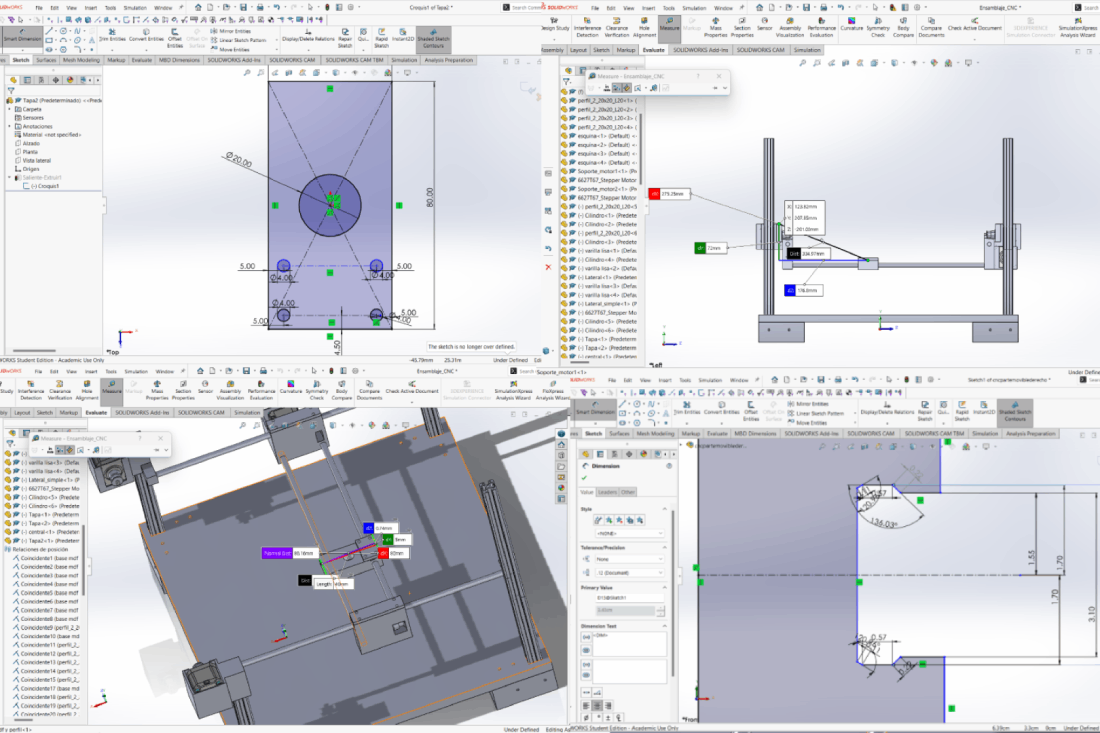Screen dimensions: 1100x733
Task: Click Zoom to Fit above the Tapa2 sketch
Action: point(247,72)
